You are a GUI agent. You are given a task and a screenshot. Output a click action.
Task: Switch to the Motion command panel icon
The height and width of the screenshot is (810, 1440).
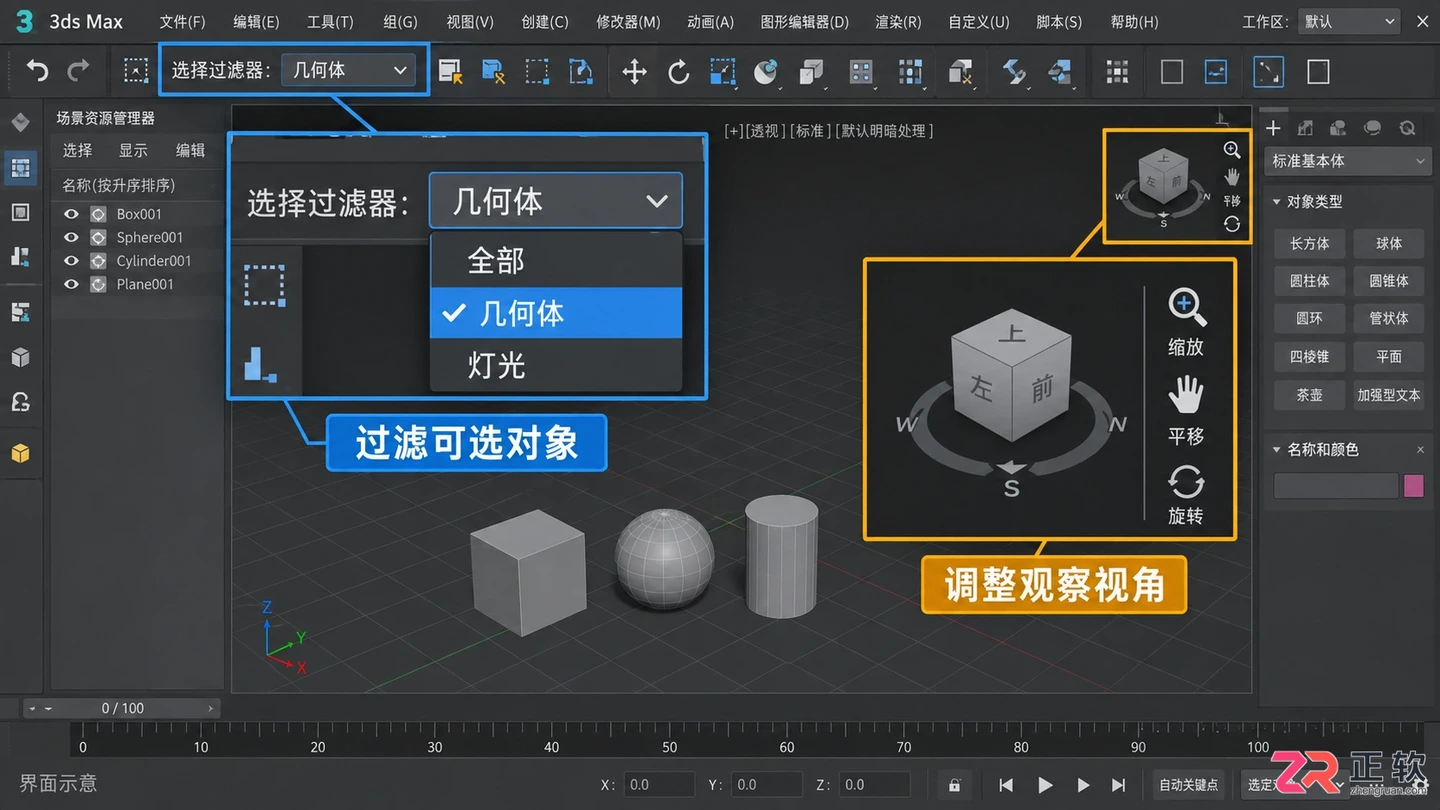(1373, 128)
